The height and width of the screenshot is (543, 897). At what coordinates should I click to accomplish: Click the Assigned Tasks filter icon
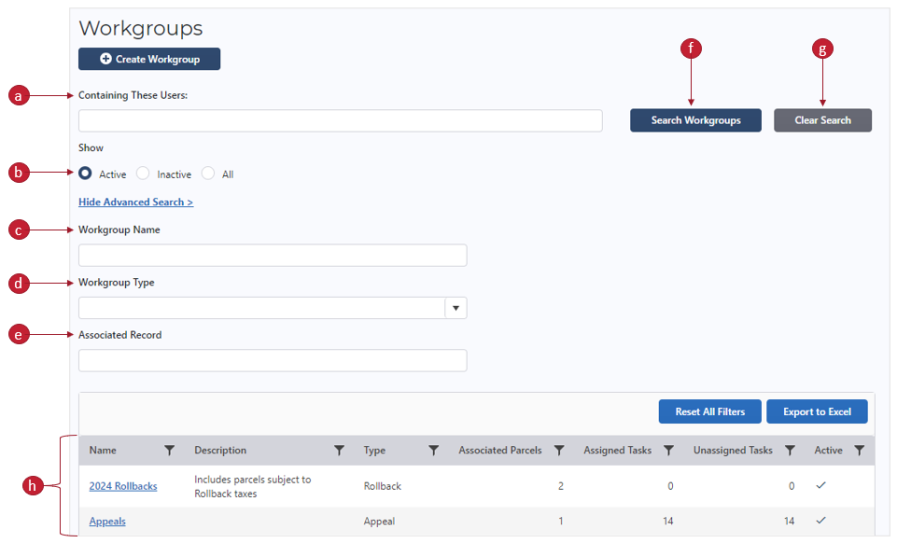coord(668,451)
